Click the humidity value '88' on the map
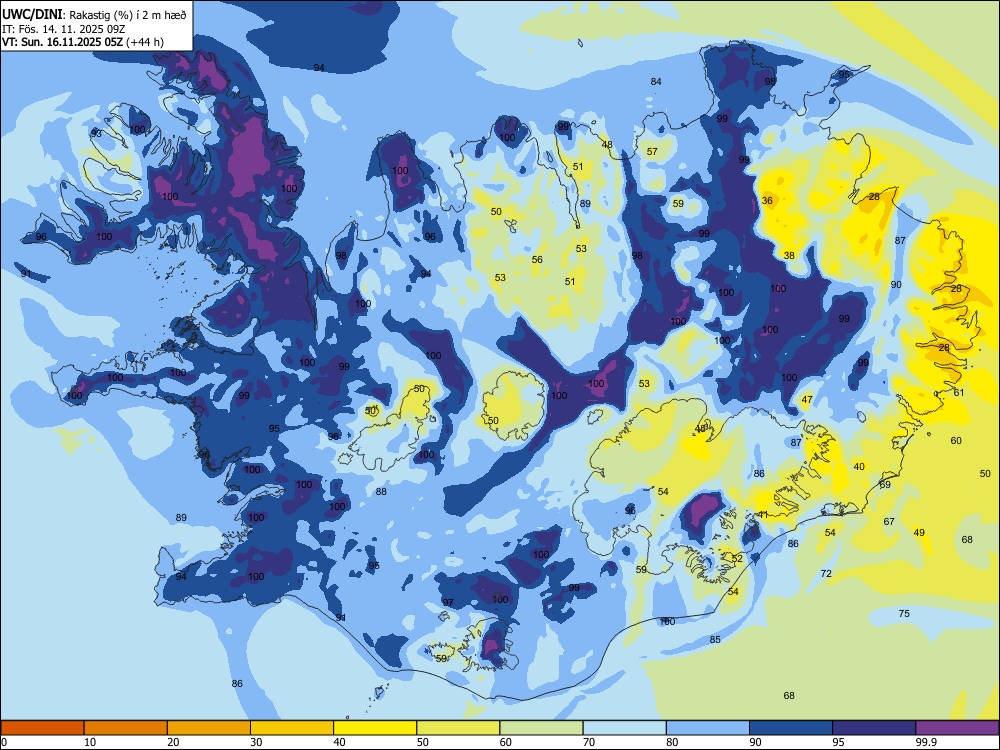Screen dimensions: 1000x750 point(381,492)
